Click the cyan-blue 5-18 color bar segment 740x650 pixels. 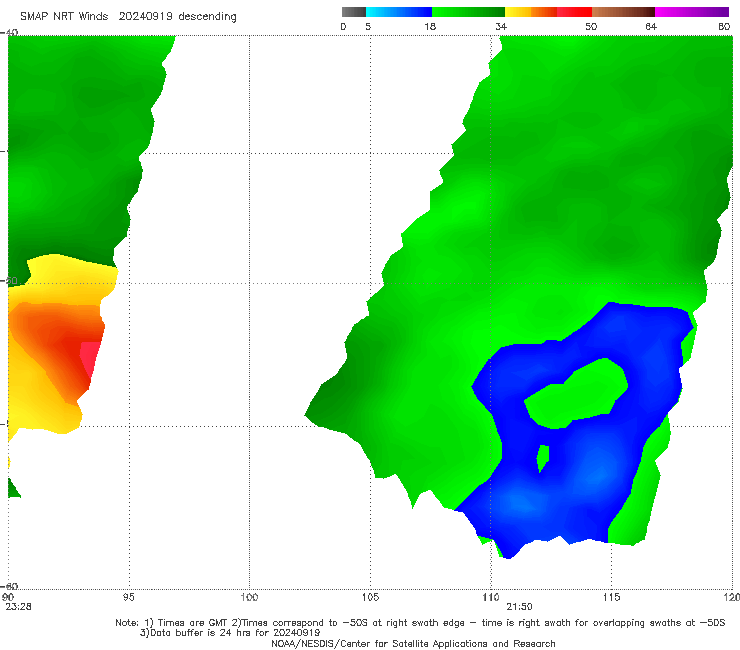[399, 12]
